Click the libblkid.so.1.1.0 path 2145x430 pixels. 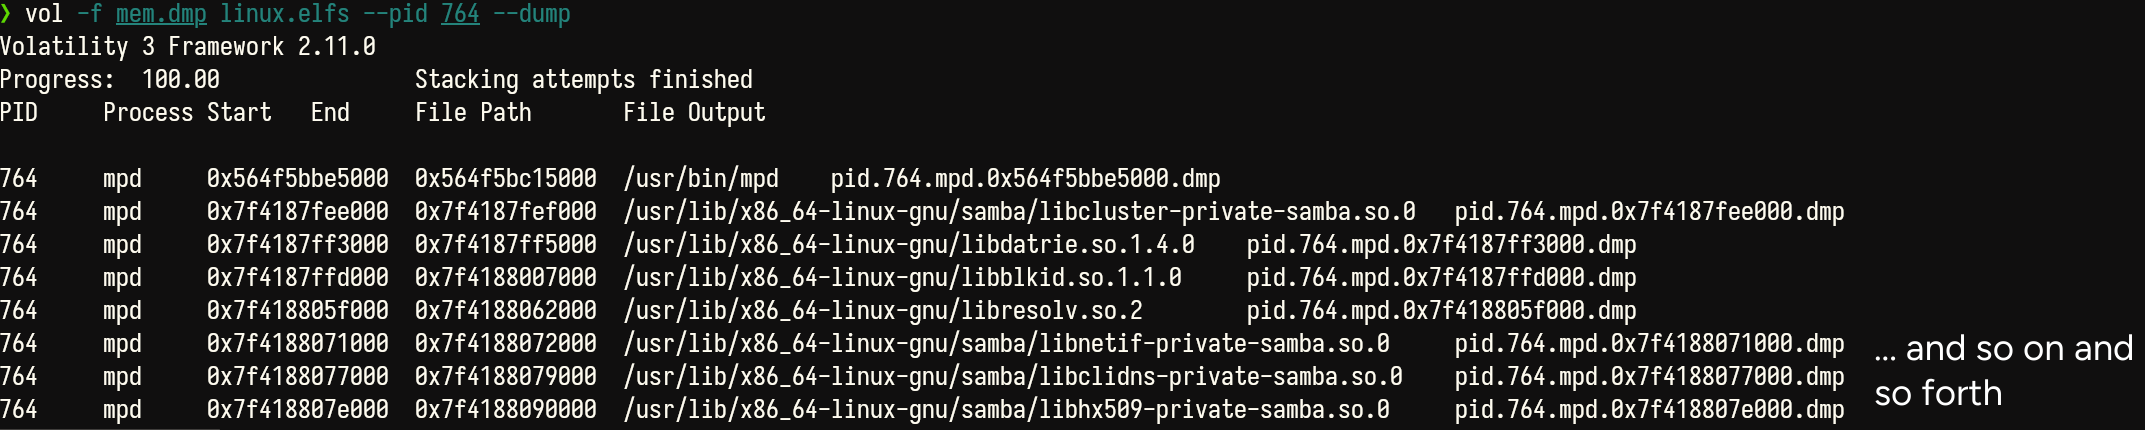coord(902,278)
